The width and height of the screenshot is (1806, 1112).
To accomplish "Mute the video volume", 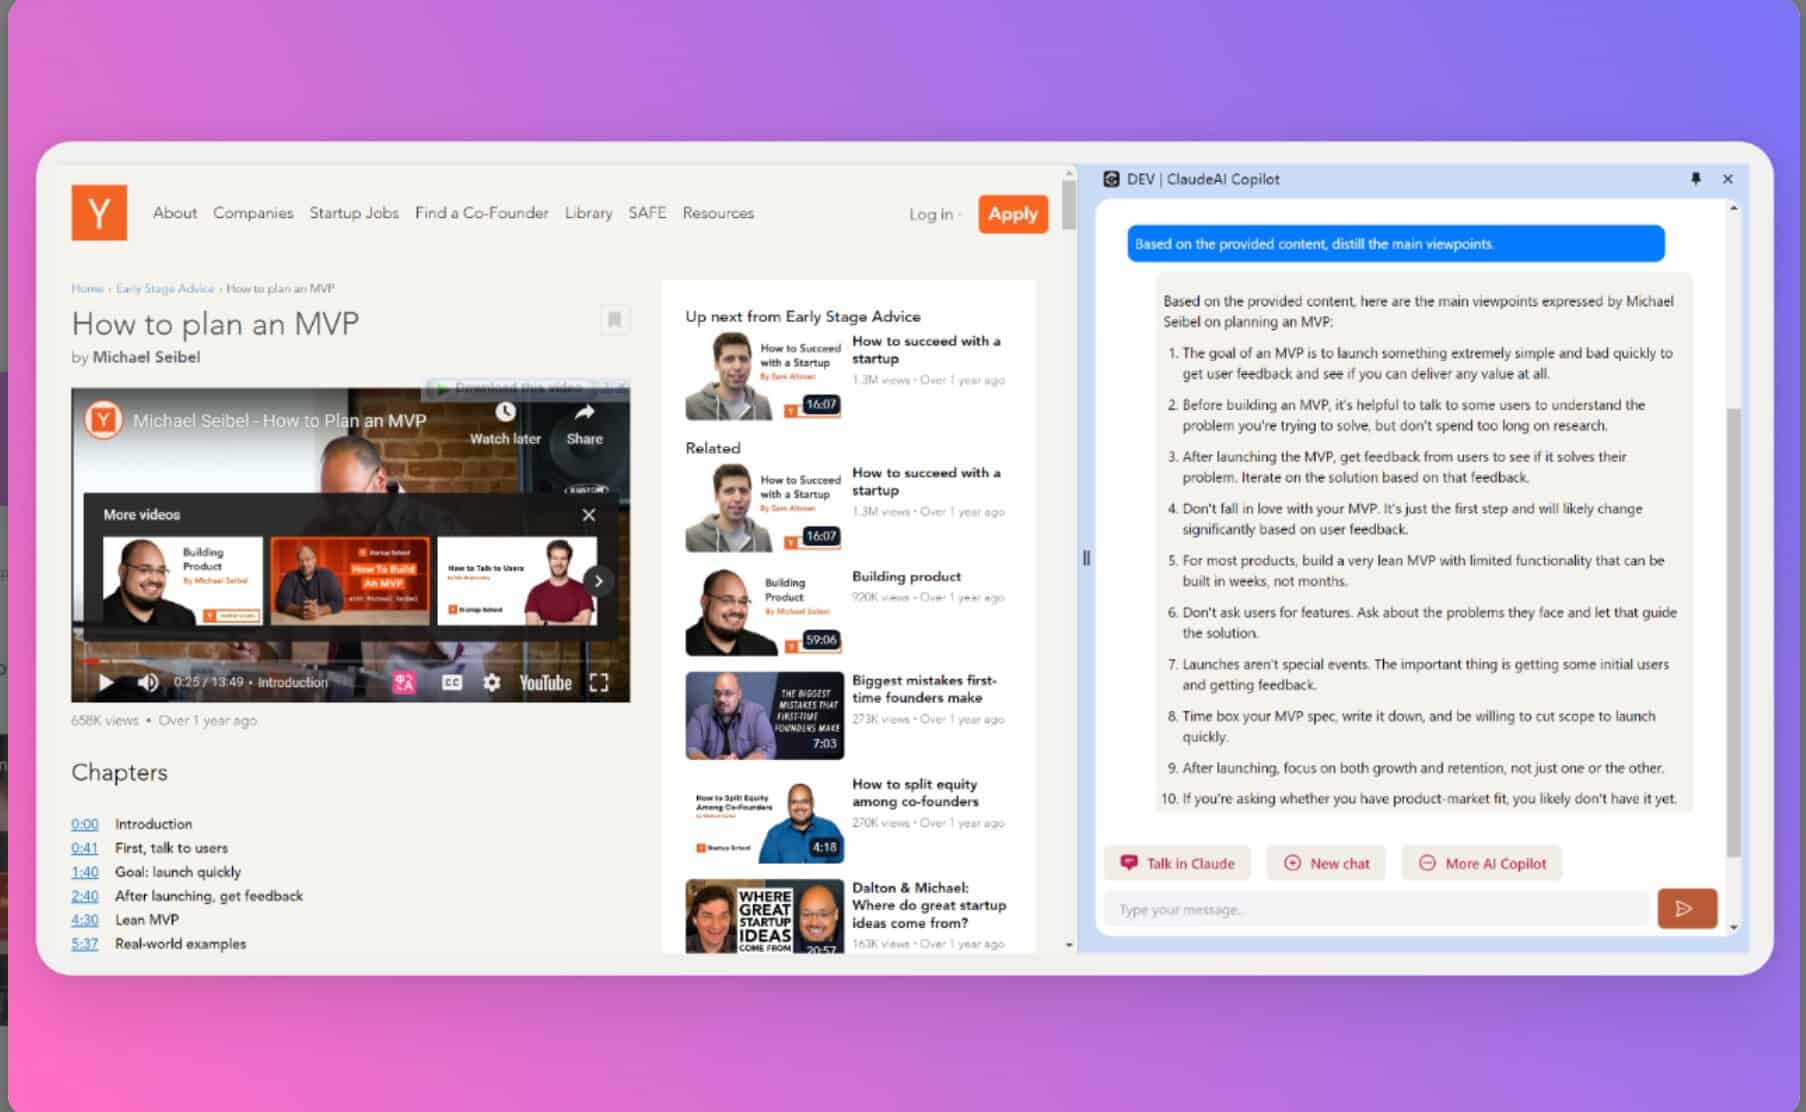I will click(149, 682).
